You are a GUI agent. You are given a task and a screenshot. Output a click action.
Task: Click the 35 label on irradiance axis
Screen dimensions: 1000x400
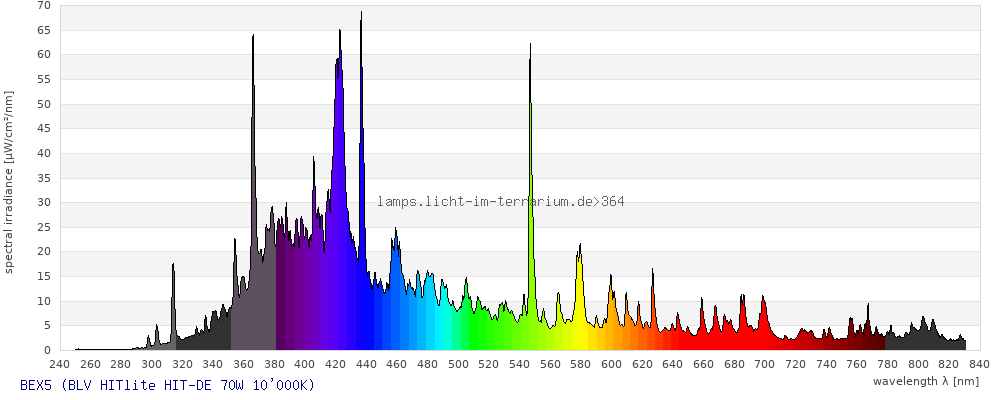[x=44, y=178]
